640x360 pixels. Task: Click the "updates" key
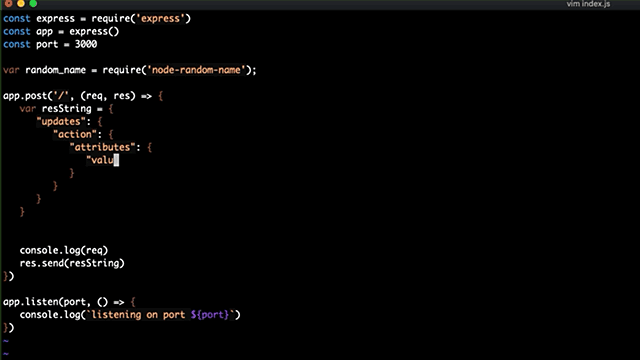click(61, 122)
